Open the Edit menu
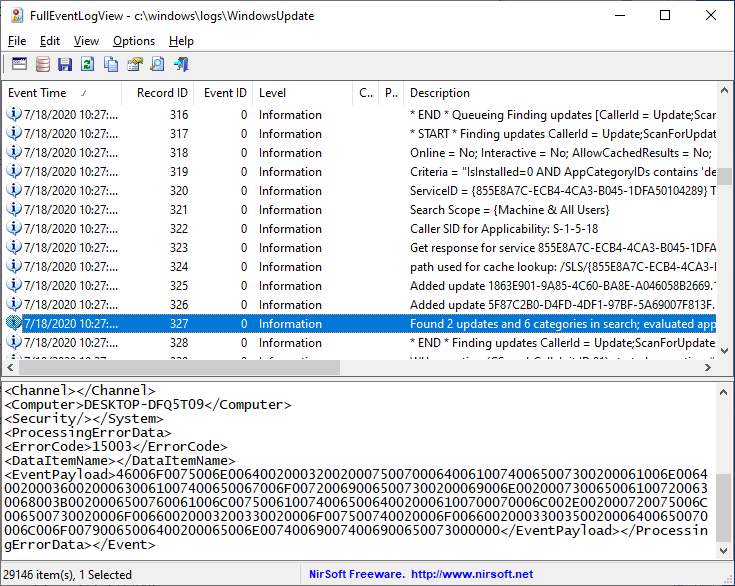This screenshot has height=586, width=735. click(x=50, y=41)
